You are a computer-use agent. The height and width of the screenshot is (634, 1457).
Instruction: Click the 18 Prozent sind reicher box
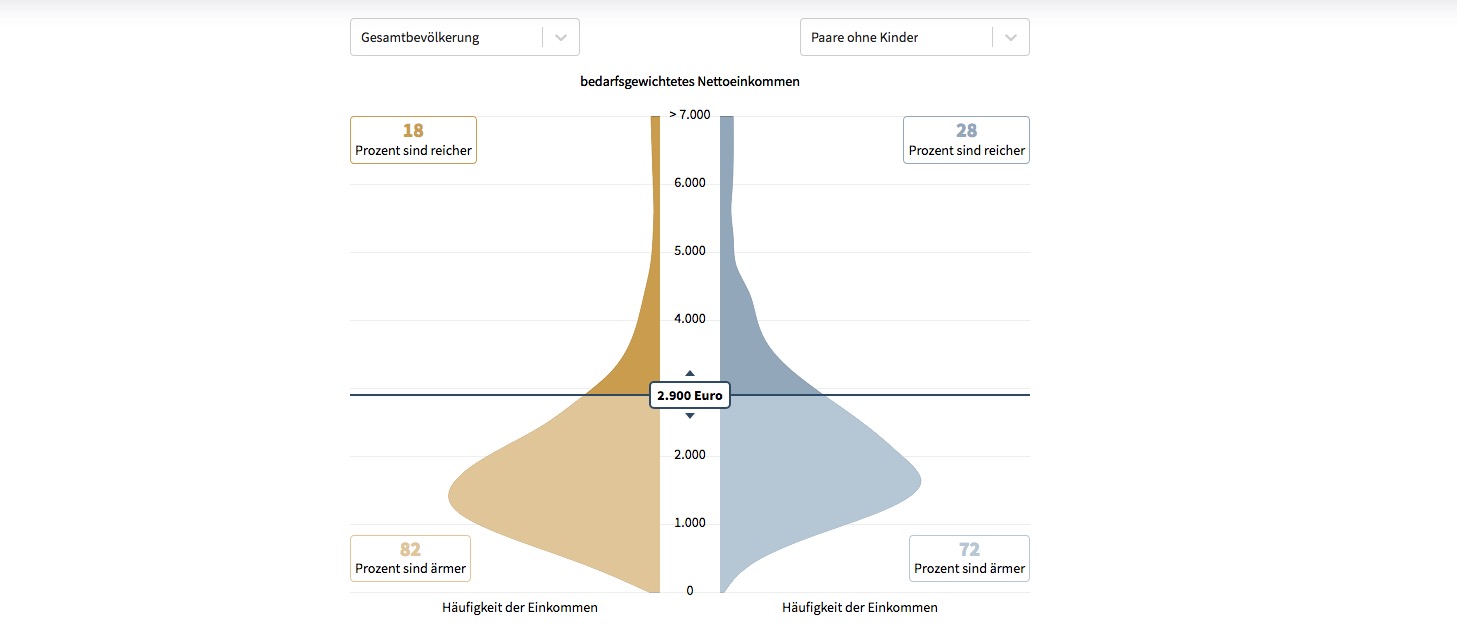[x=413, y=140]
